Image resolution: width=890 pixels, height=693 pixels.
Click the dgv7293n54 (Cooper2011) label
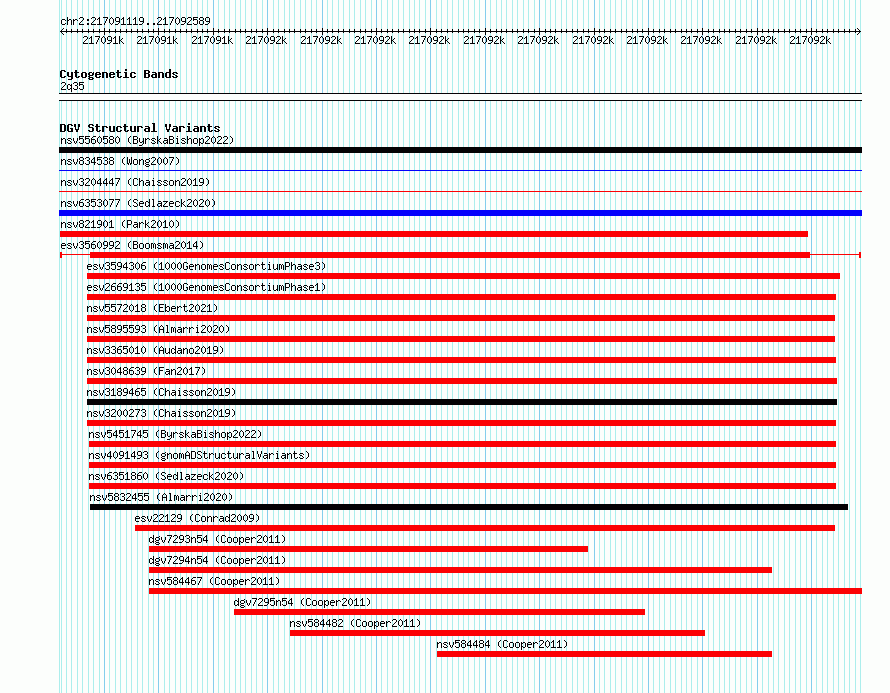[217, 539]
